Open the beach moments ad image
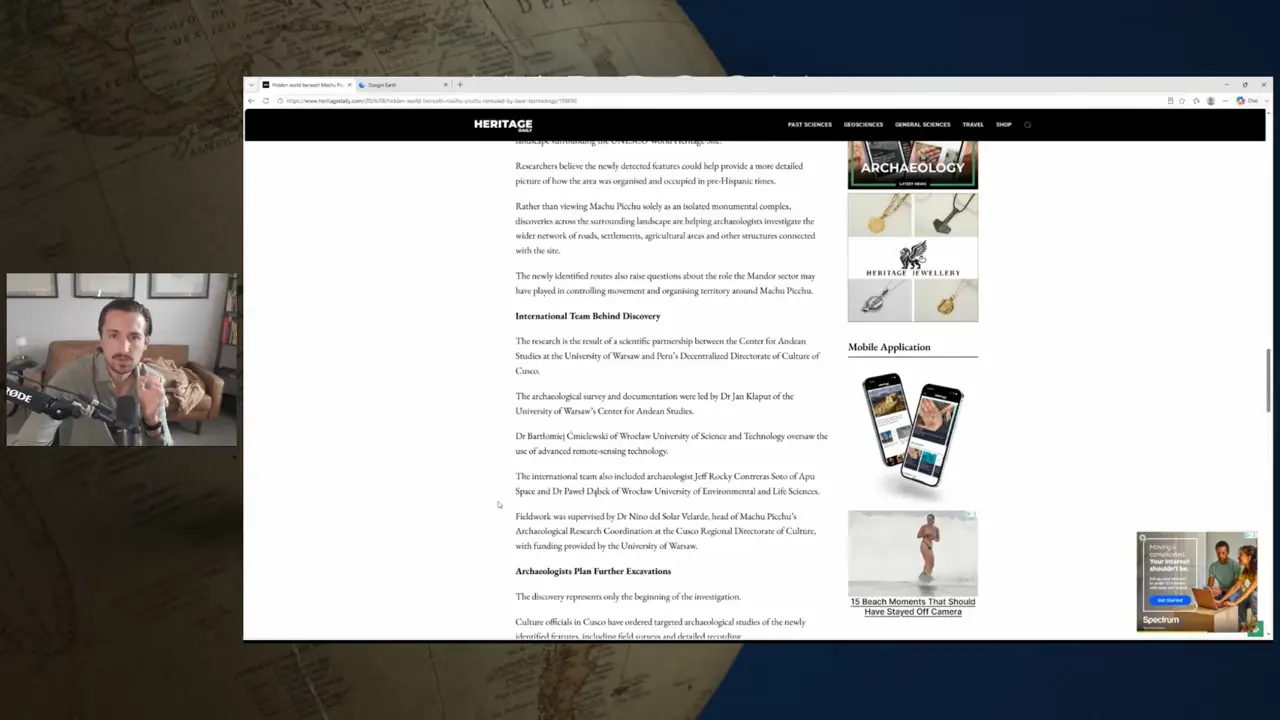 pos(913,553)
